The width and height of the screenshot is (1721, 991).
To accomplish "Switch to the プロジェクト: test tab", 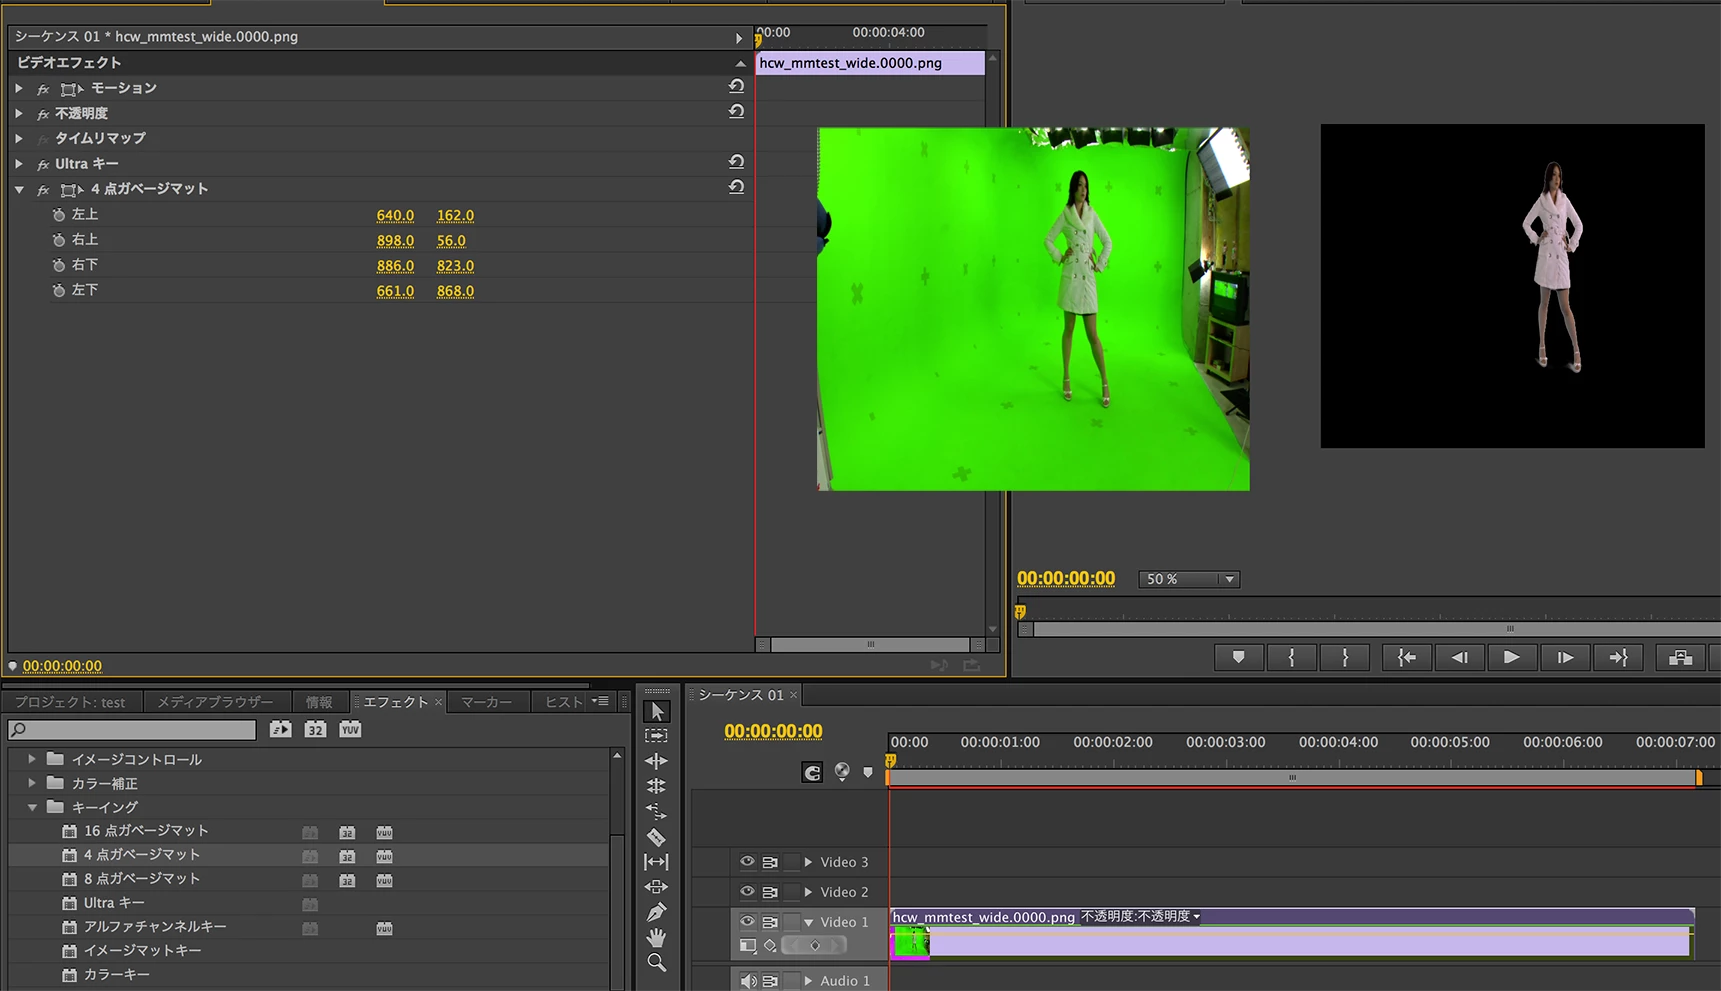I will tap(70, 702).
